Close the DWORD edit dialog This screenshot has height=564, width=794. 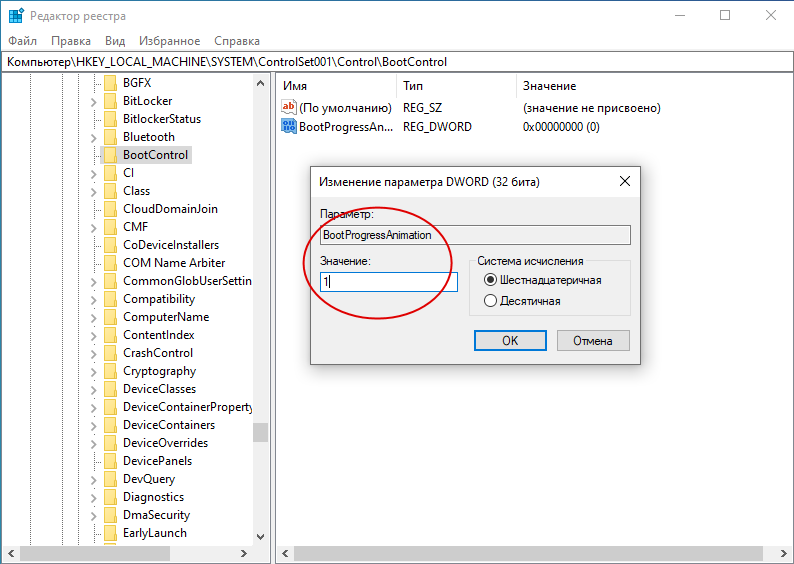[x=625, y=181]
